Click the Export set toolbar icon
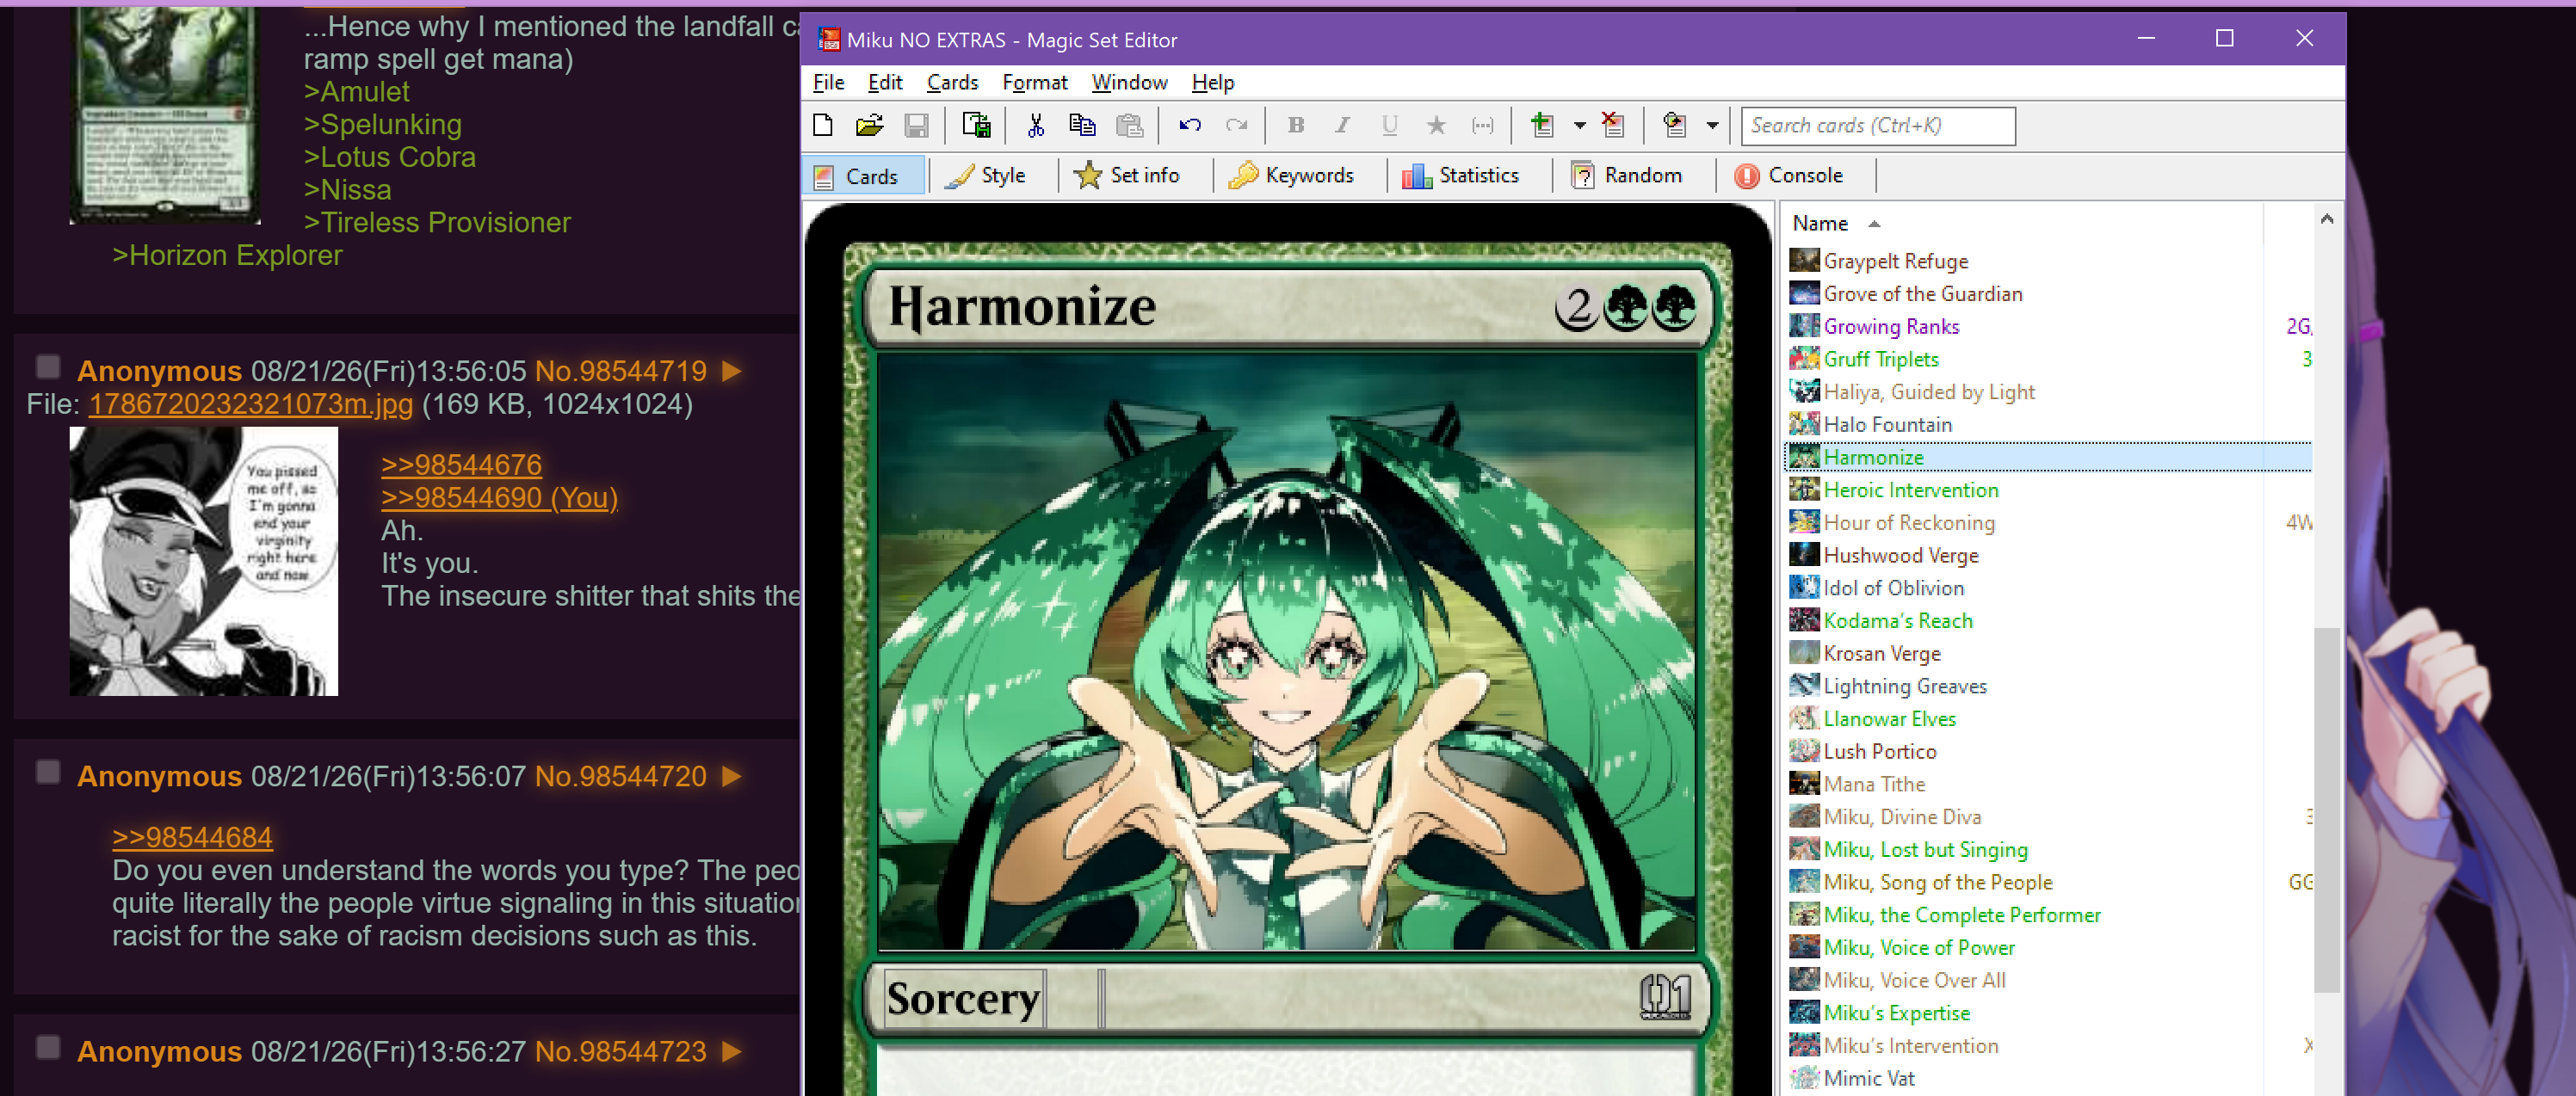 point(976,125)
